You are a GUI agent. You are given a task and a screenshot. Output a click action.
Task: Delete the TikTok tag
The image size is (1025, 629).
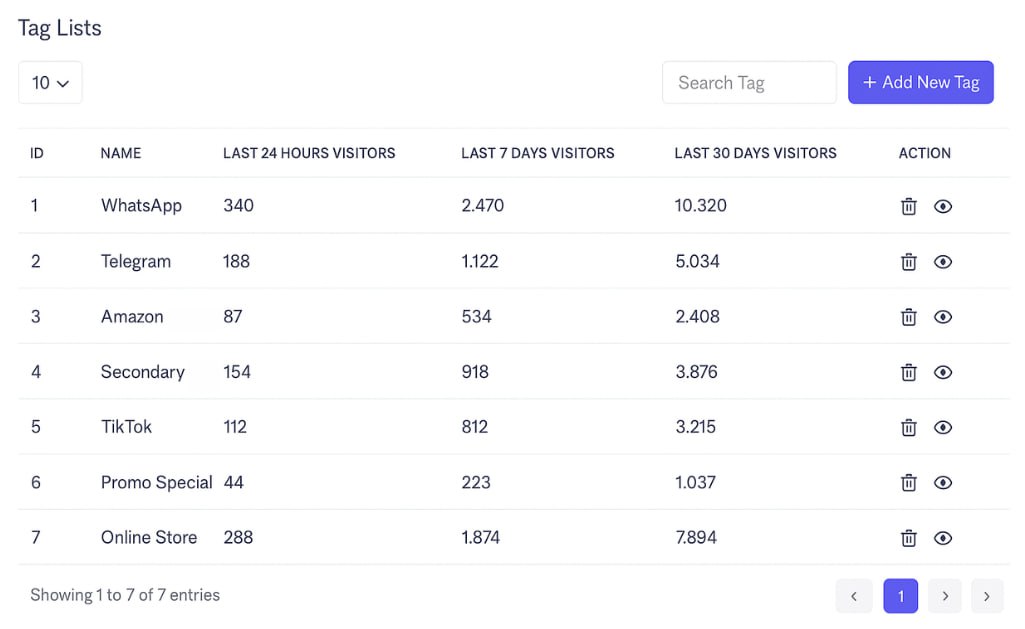(x=908, y=427)
